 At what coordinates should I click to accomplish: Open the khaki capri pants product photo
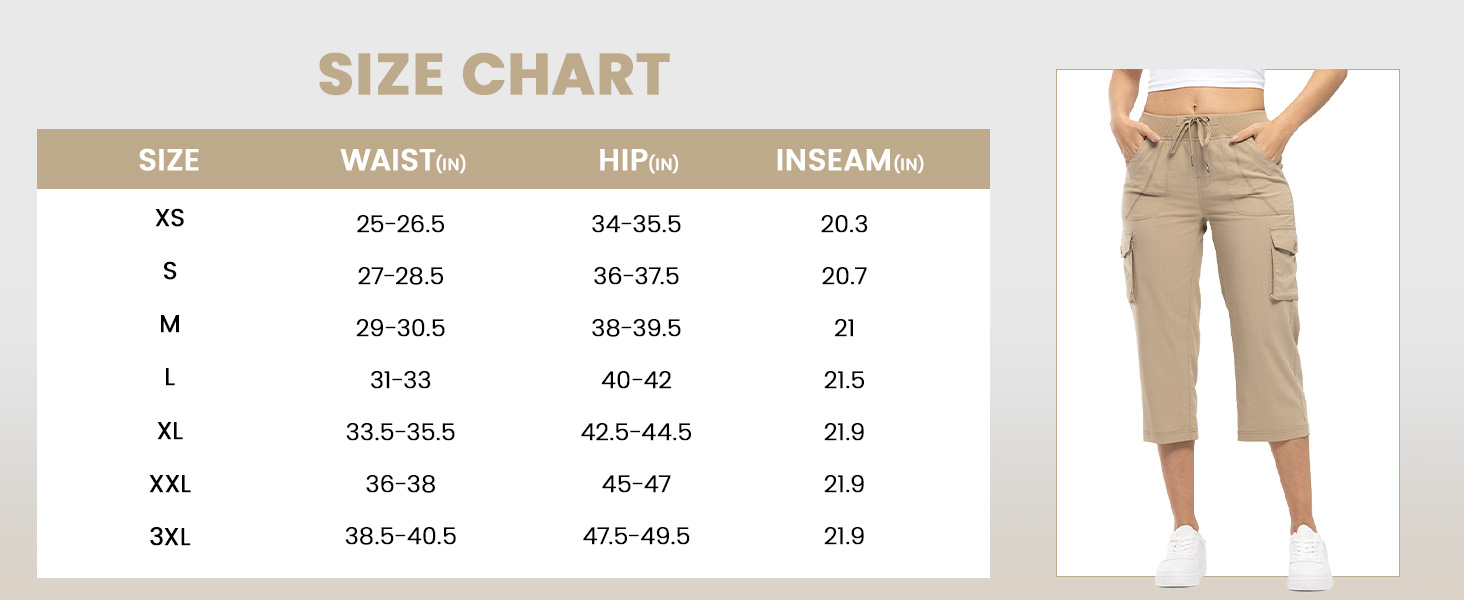click(x=1227, y=322)
